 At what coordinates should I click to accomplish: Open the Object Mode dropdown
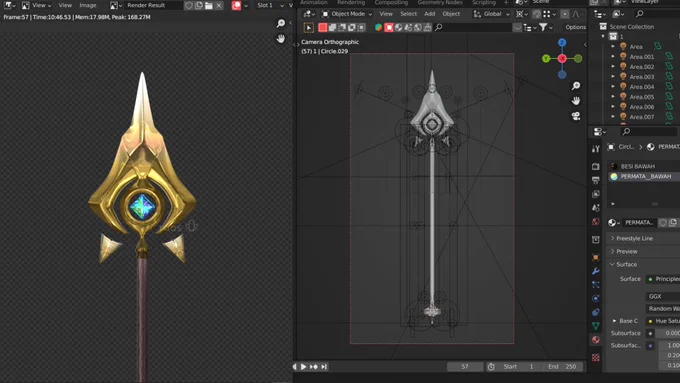pos(347,14)
